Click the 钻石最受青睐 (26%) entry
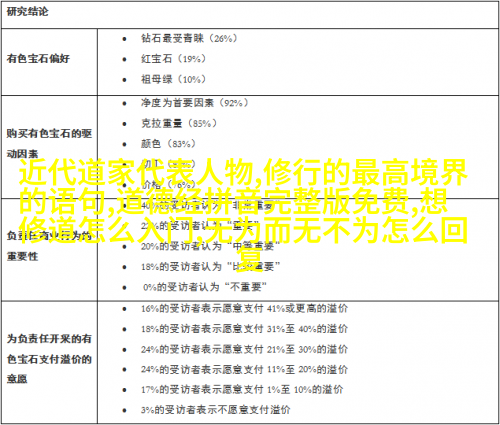Viewport: 500px width, 425px height. [x=189, y=38]
